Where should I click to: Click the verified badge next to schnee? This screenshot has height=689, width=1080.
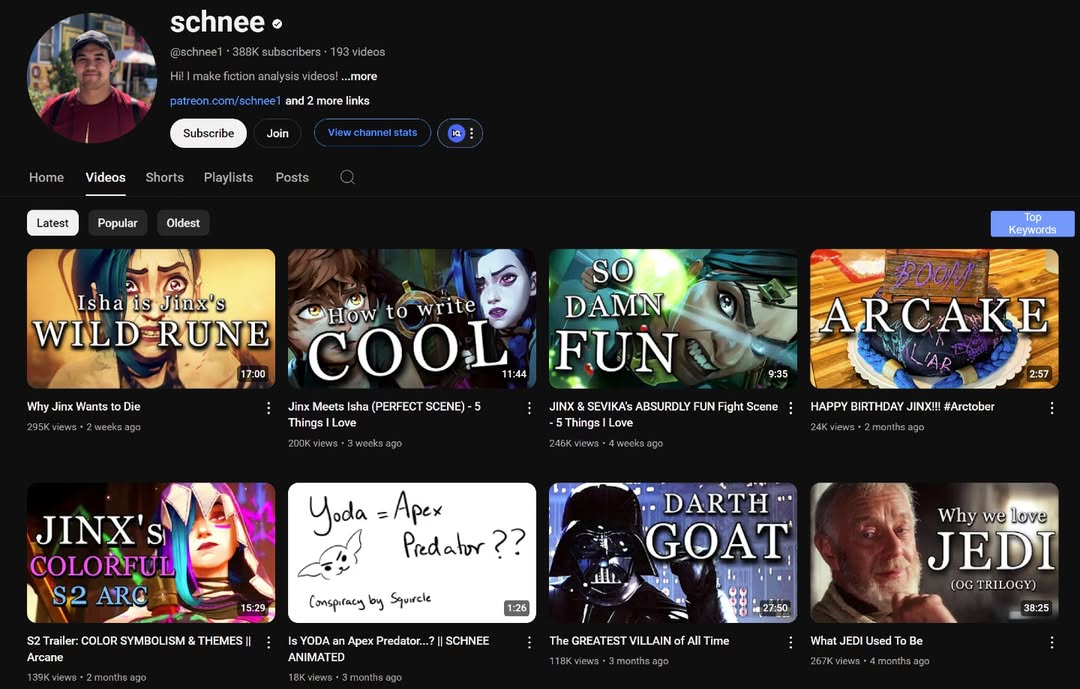tap(277, 23)
